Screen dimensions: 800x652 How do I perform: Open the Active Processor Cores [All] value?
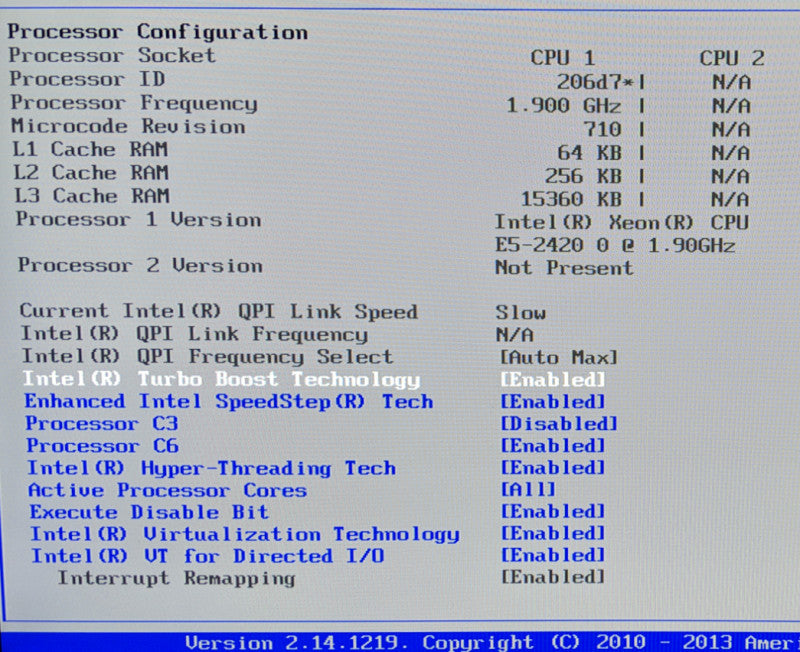pyautogui.click(x=528, y=490)
